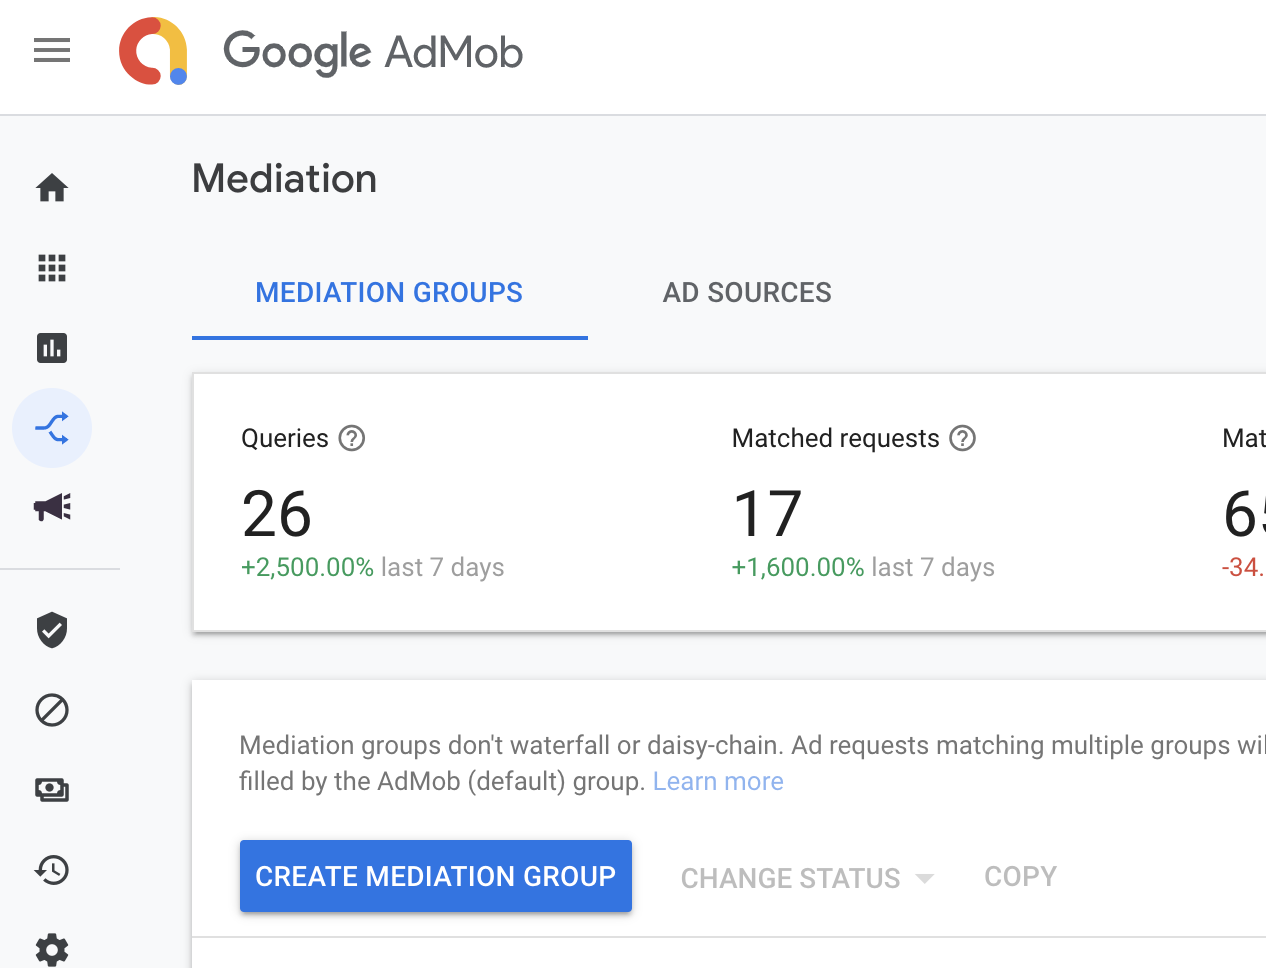Select the Mediation Groups tab
Viewport: 1266px width, 968px height.
pyautogui.click(x=389, y=292)
